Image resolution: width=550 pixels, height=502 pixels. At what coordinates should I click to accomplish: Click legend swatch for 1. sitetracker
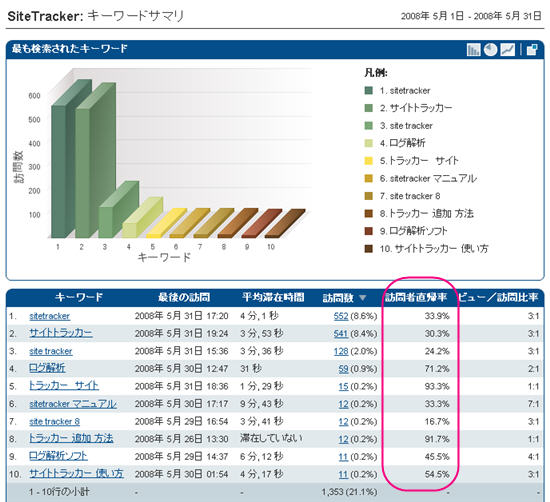point(368,91)
